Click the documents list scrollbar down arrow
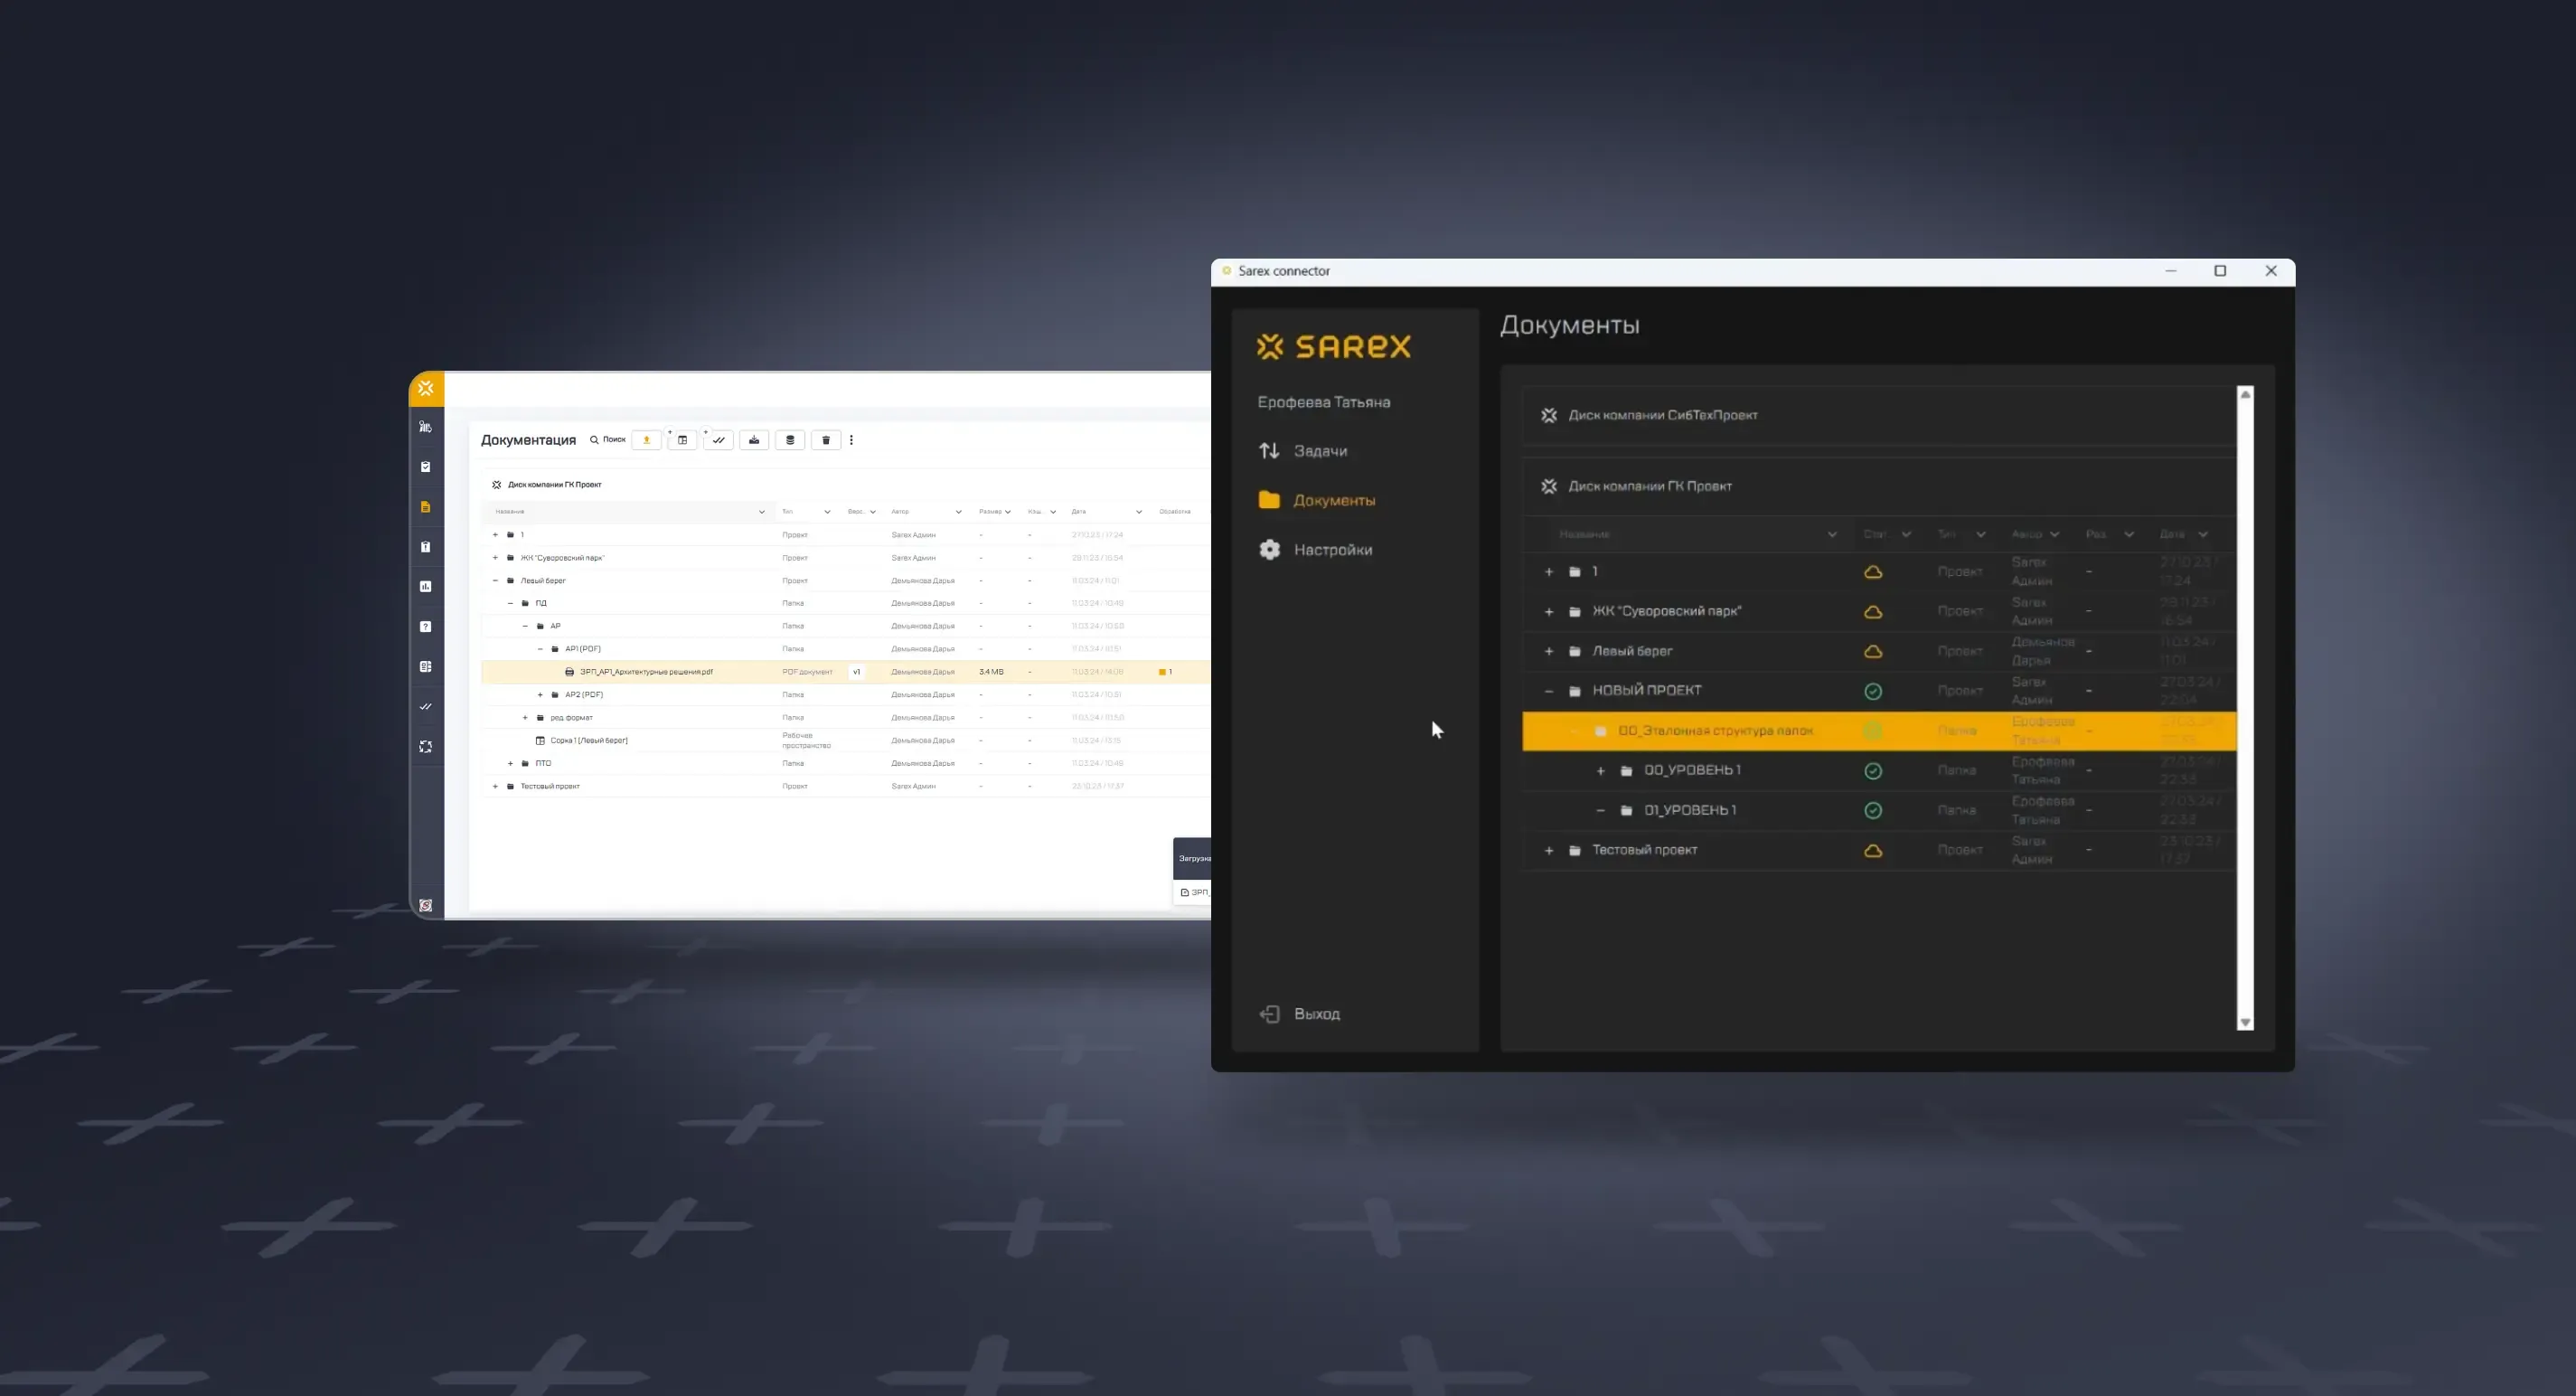The width and height of the screenshot is (2576, 1396). [2245, 1022]
